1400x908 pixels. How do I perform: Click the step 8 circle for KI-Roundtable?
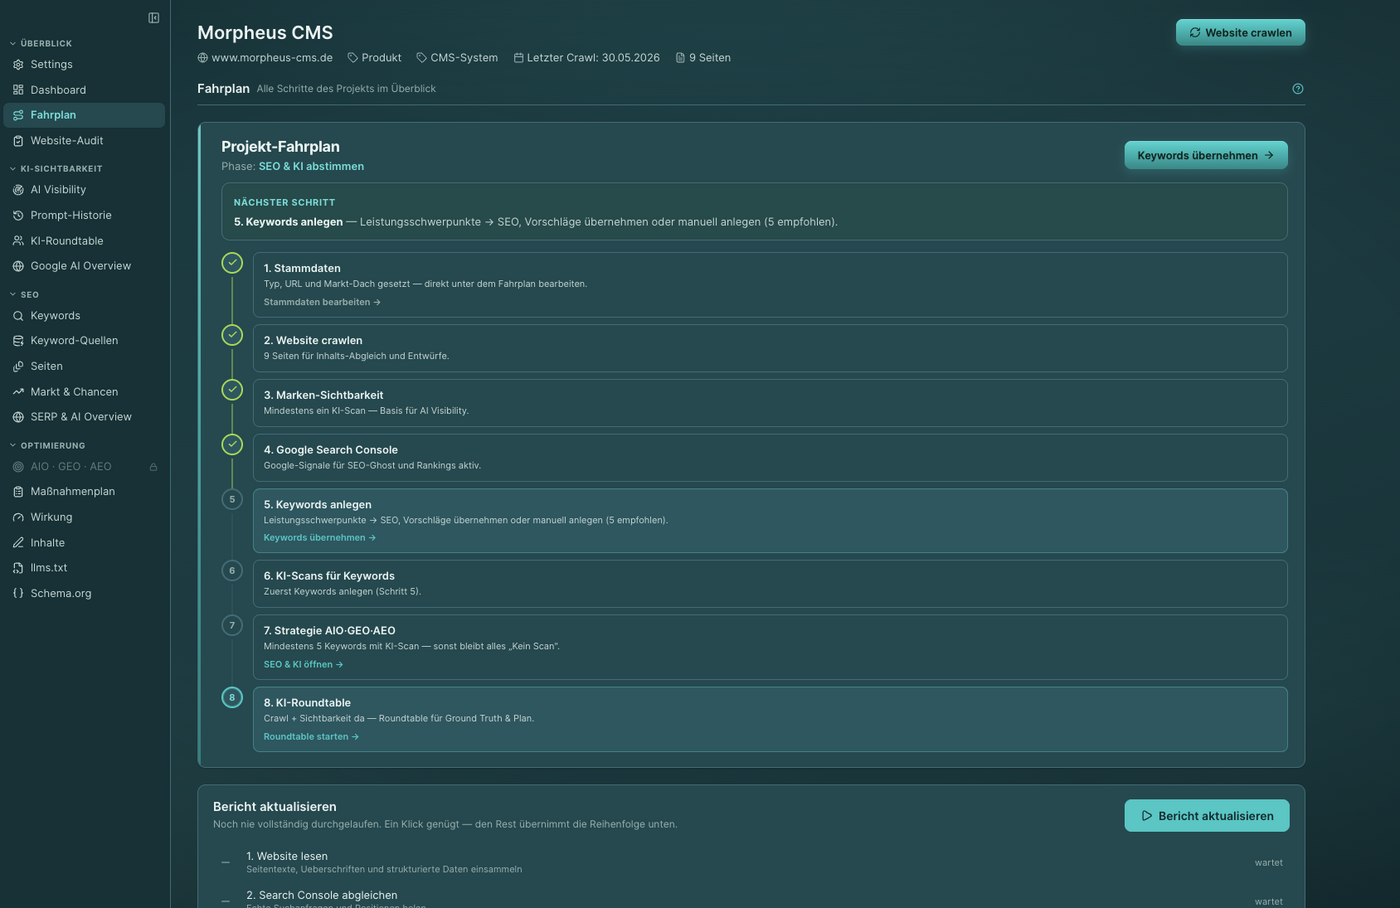pos(232,697)
